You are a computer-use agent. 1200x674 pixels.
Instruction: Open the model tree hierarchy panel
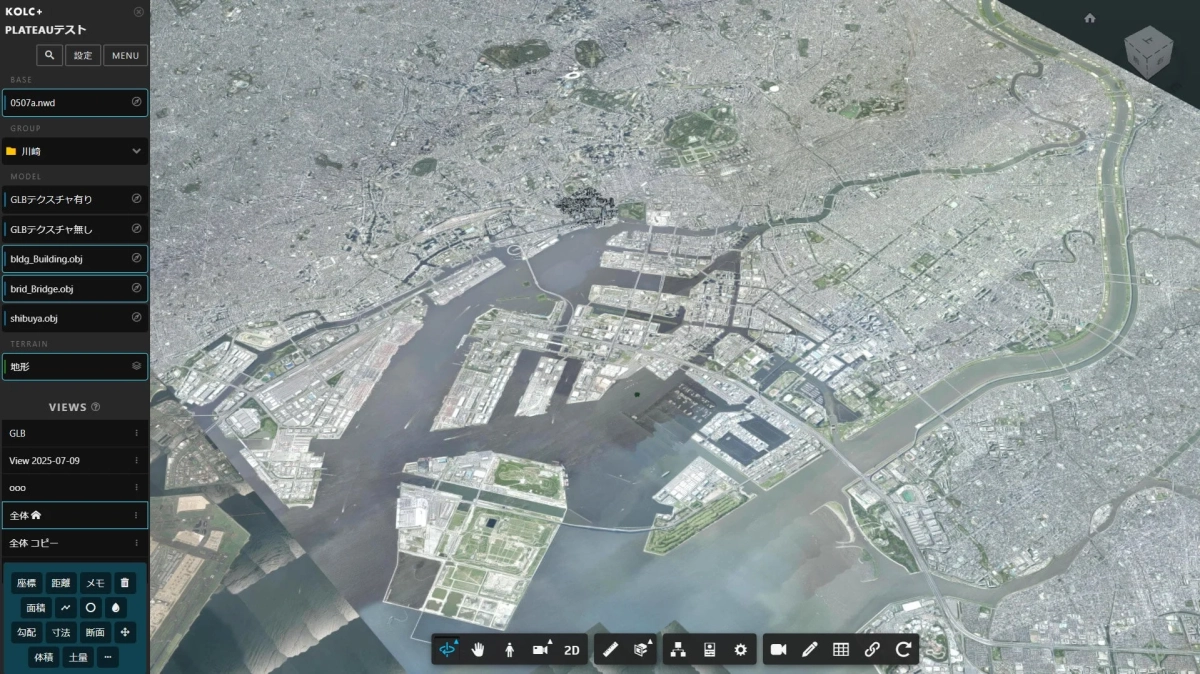coord(678,649)
